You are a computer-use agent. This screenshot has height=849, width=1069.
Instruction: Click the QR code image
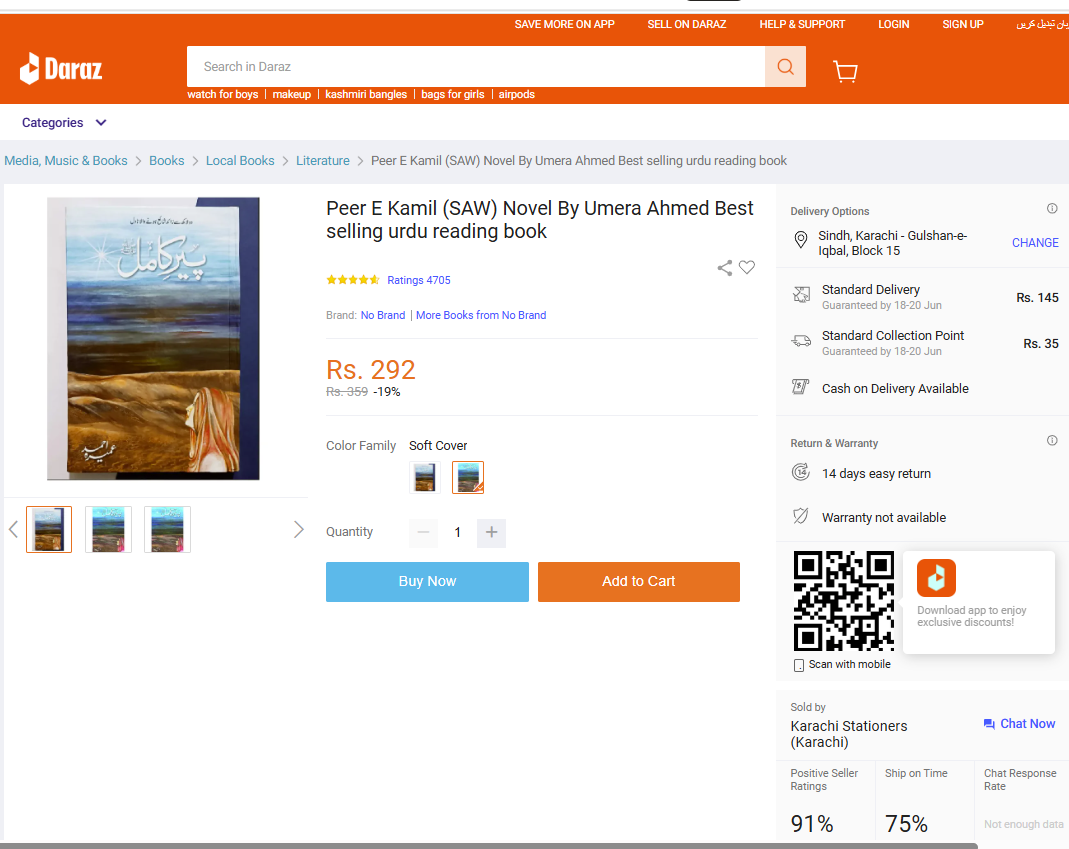point(843,601)
